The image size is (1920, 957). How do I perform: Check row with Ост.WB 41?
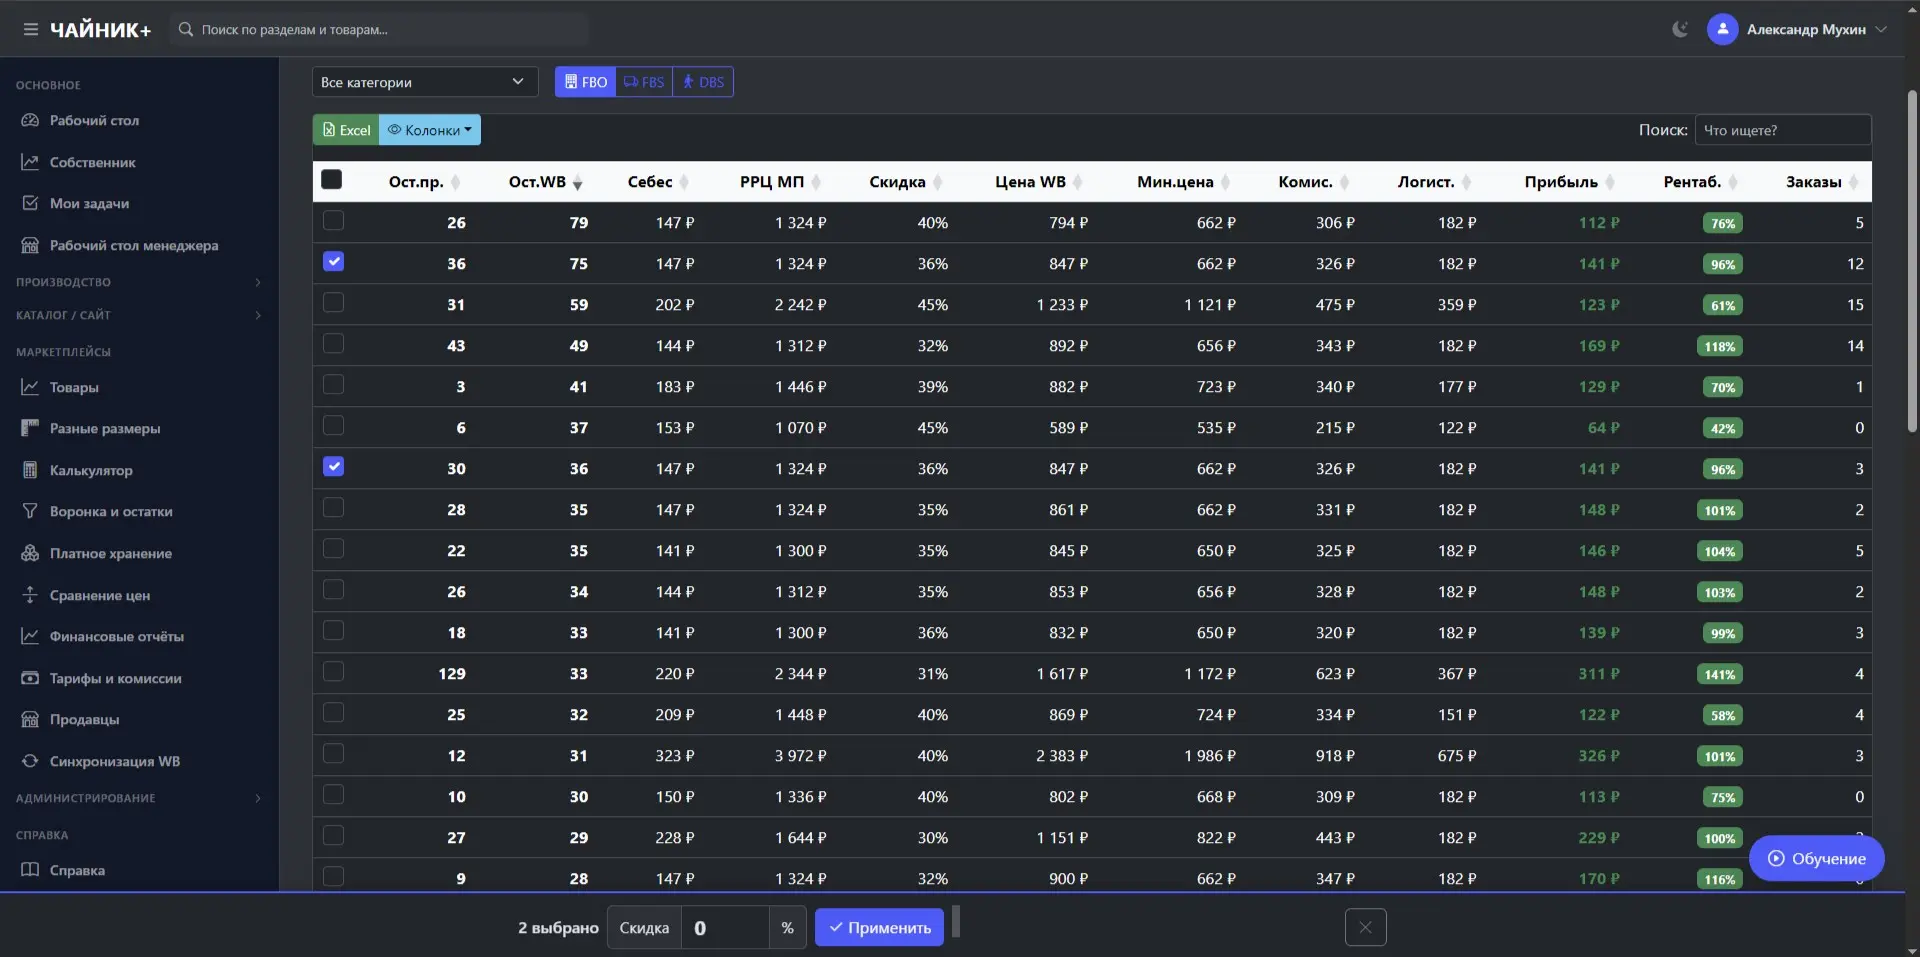pos(334,385)
